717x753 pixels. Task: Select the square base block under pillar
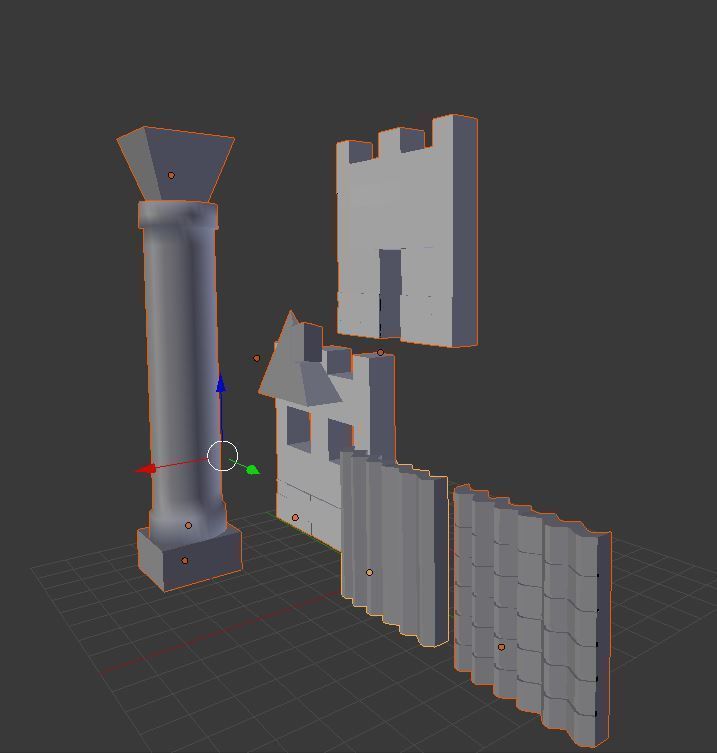pos(190,558)
